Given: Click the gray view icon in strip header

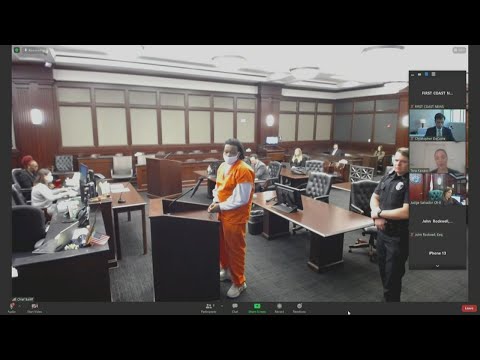Looking at the screenshot, I should (x=433, y=74).
